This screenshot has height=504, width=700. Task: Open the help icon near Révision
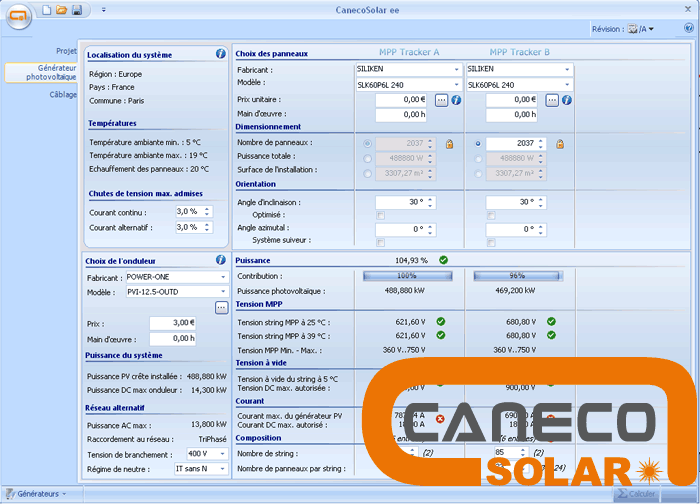(689, 29)
